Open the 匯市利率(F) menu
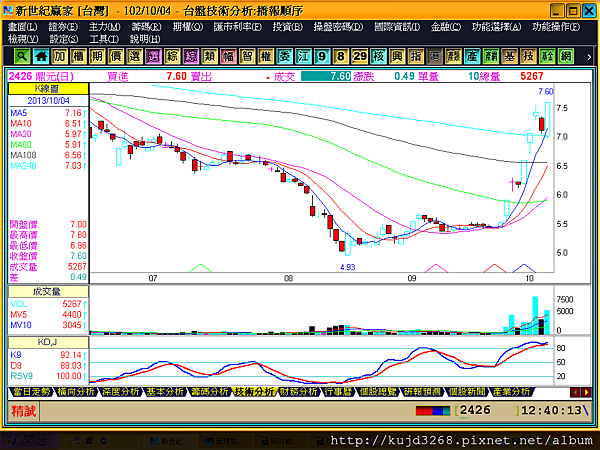The height and width of the screenshot is (450, 600). pyautogui.click(x=238, y=27)
